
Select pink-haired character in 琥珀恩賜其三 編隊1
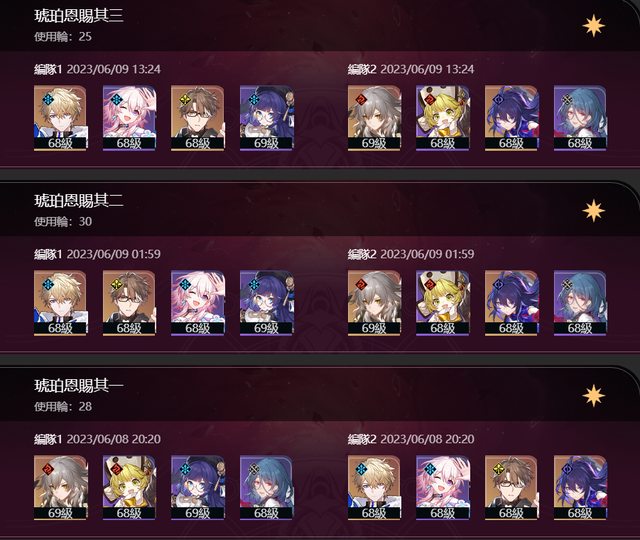[x=129, y=118]
